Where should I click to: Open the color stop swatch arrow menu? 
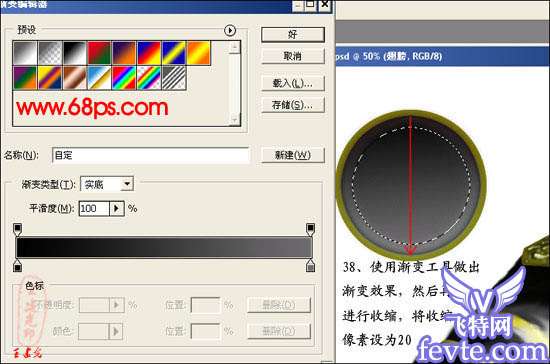coord(115,331)
